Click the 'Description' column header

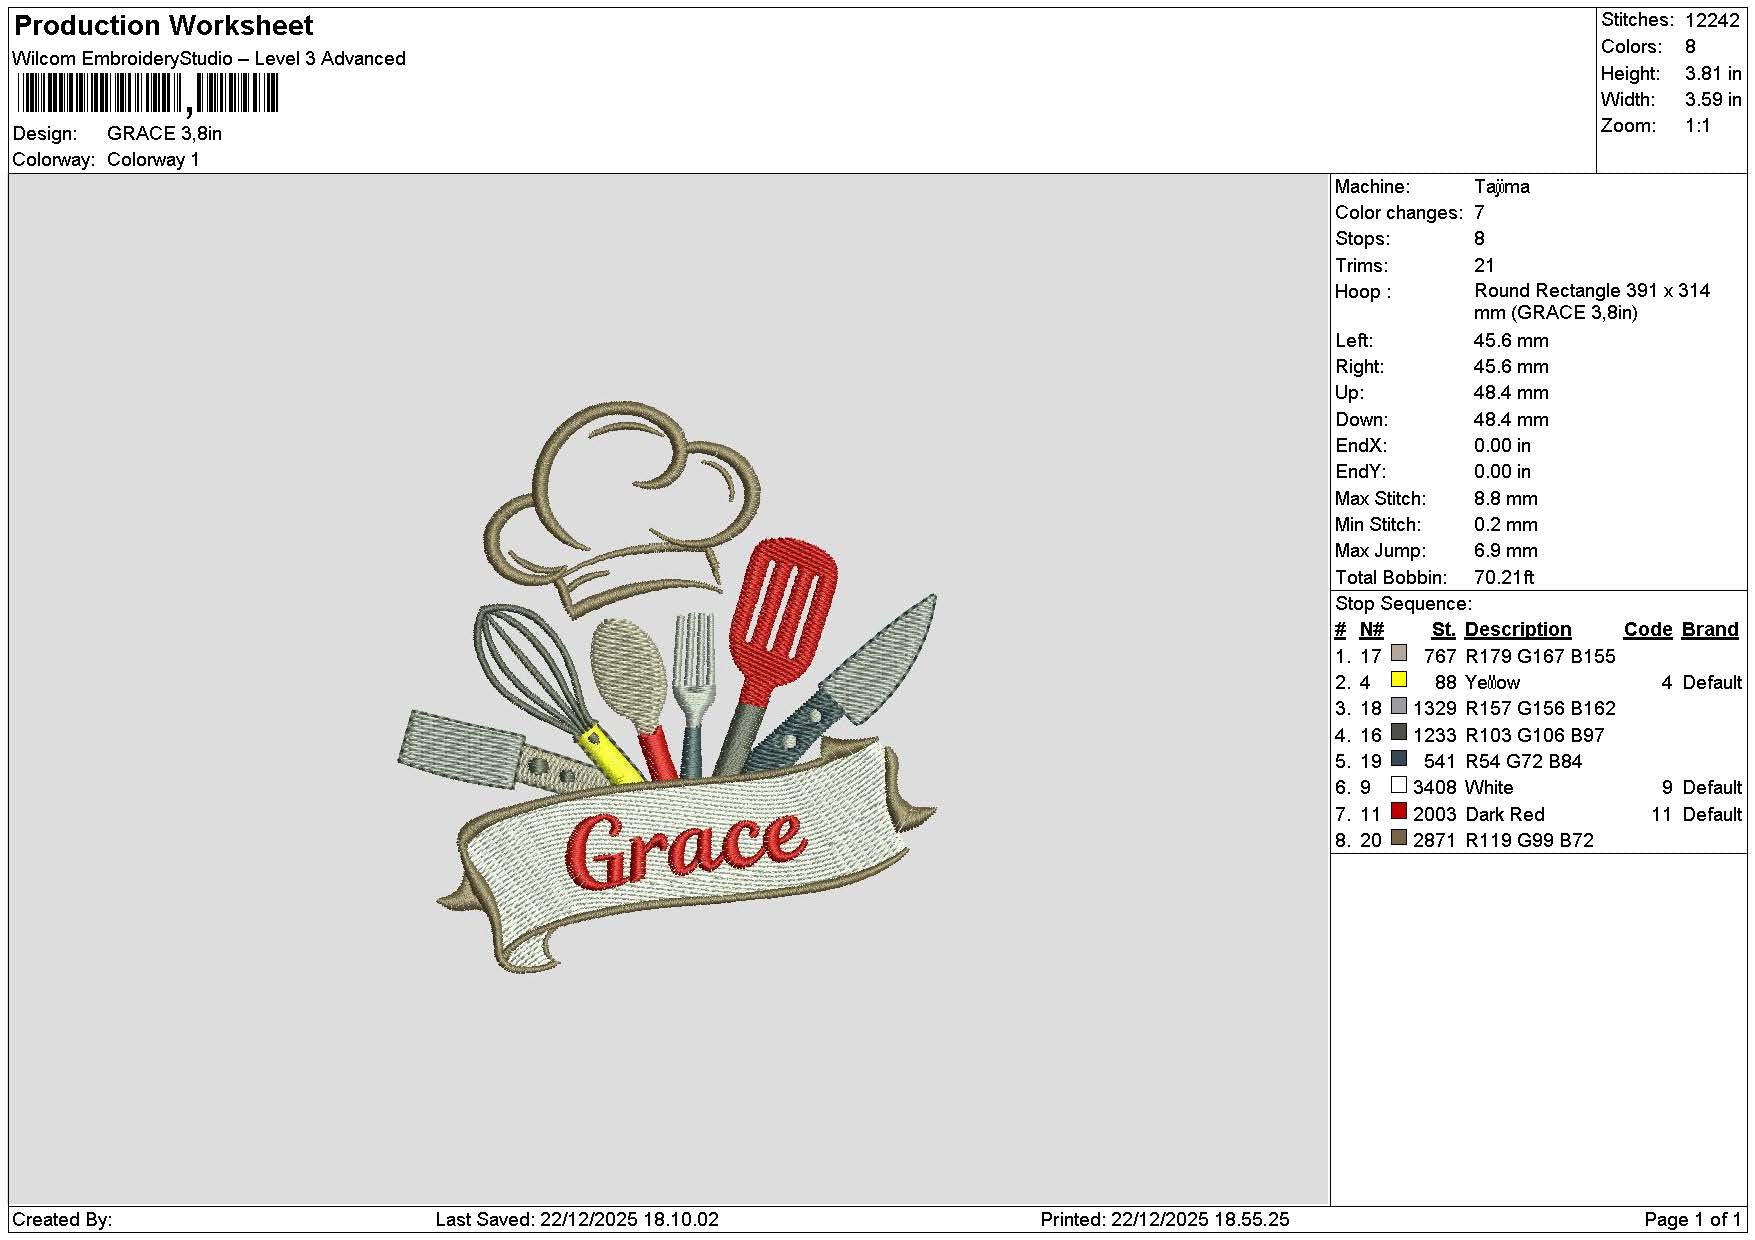1518,630
